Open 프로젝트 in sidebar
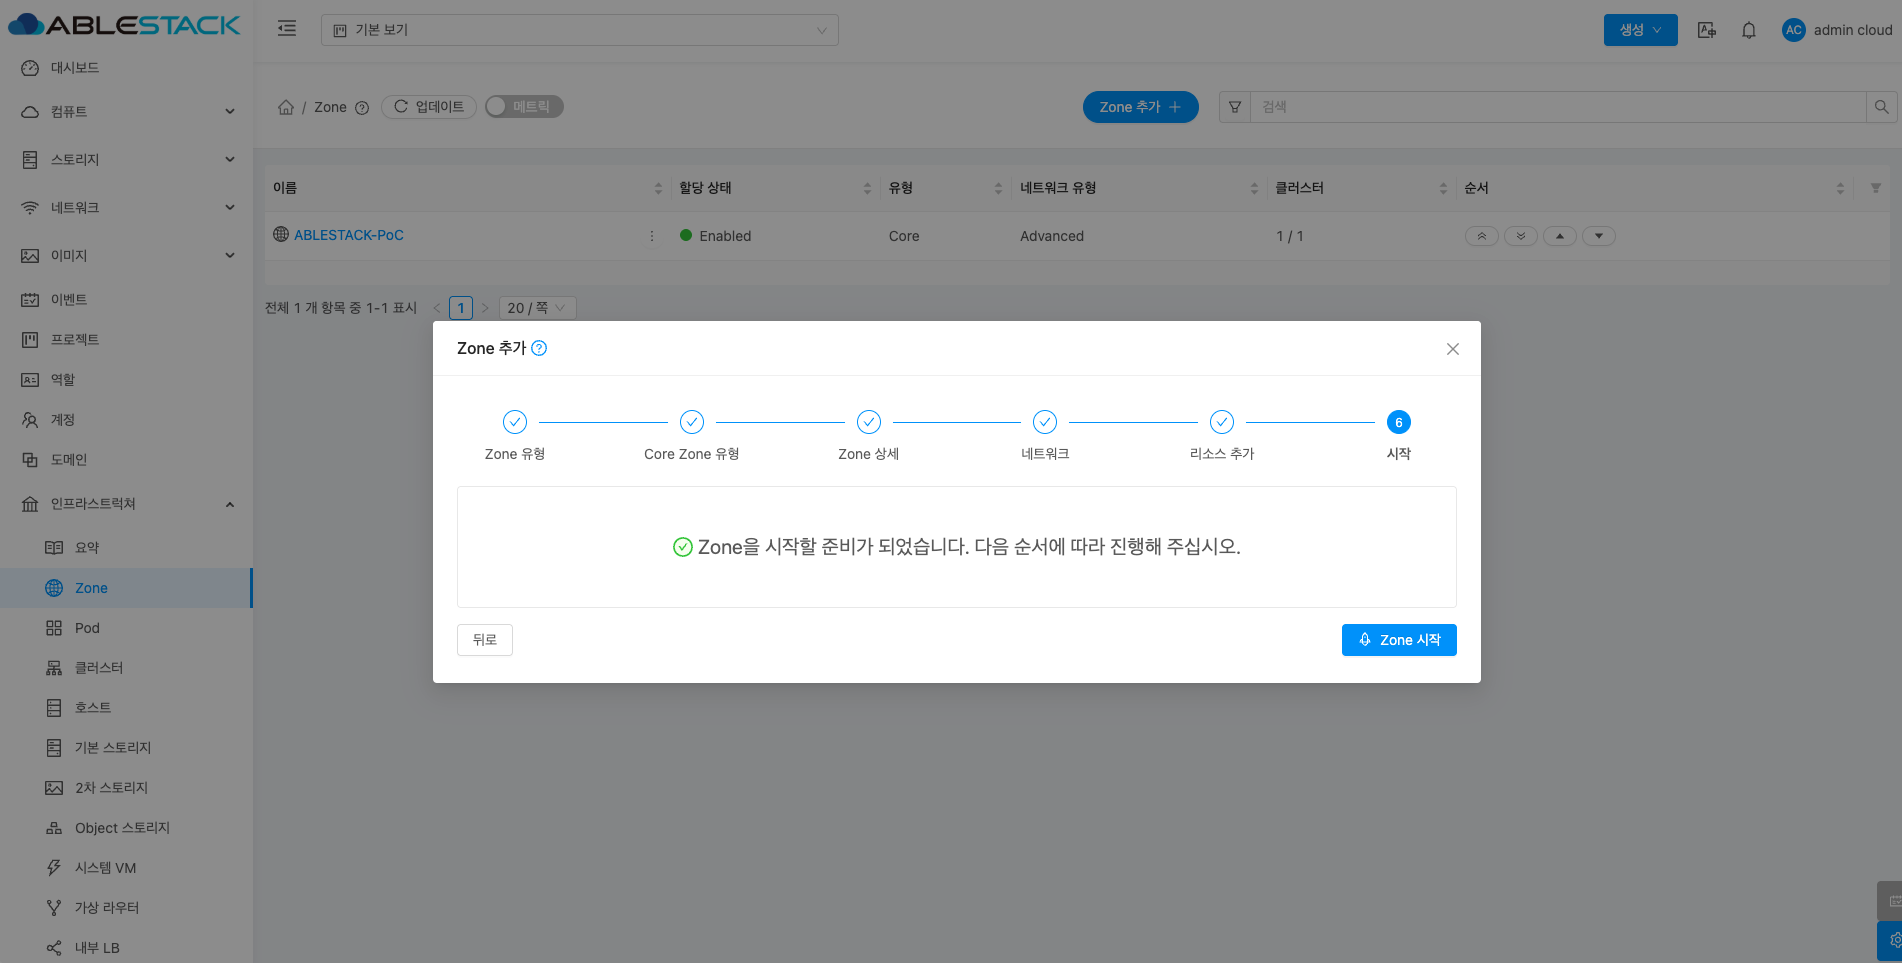This screenshot has width=1902, height=963. (126, 340)
